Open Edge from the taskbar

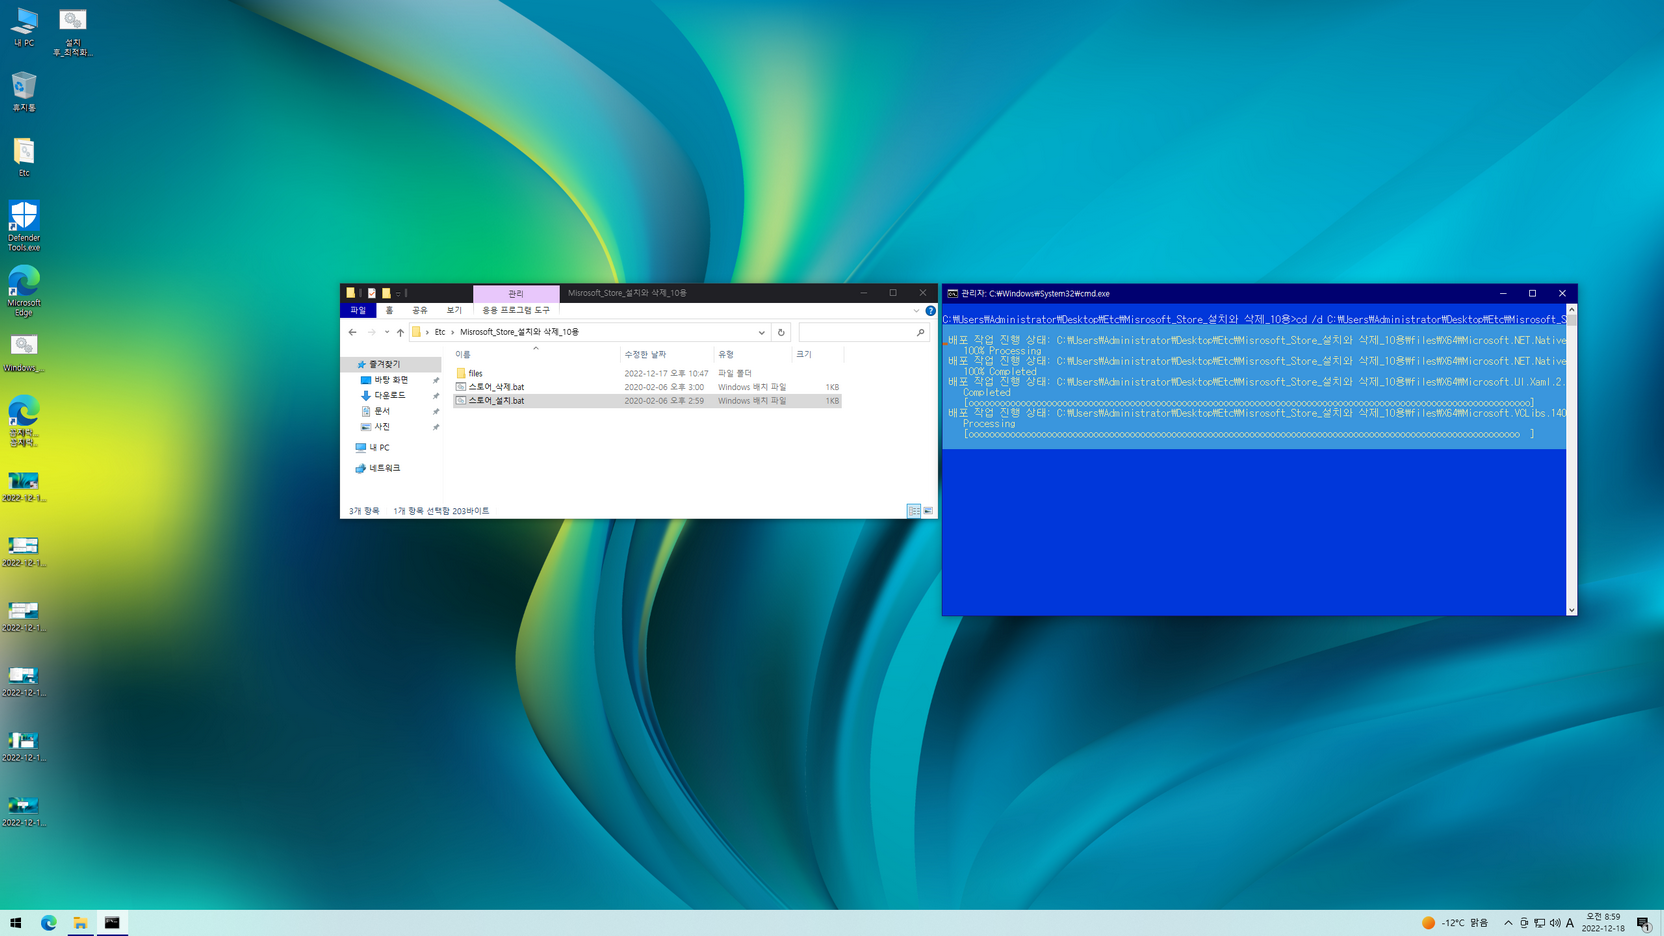coord(48,923)
